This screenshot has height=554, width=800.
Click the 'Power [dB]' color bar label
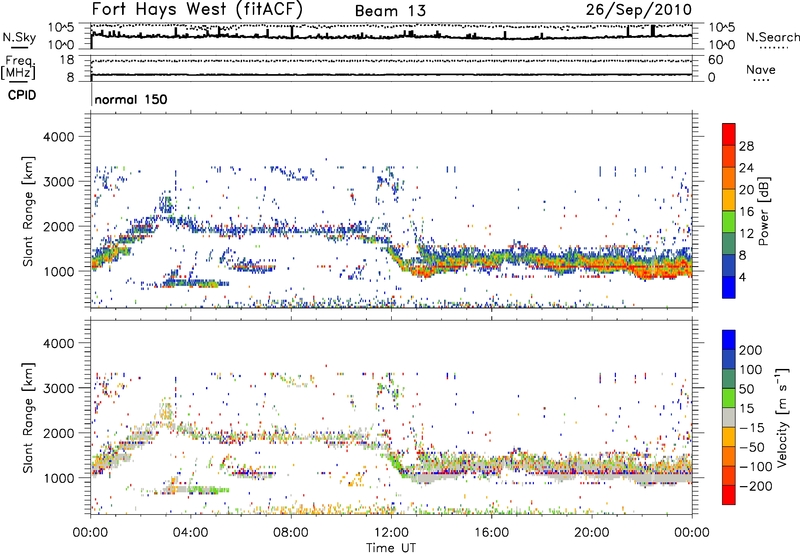(x=763, y=211)
